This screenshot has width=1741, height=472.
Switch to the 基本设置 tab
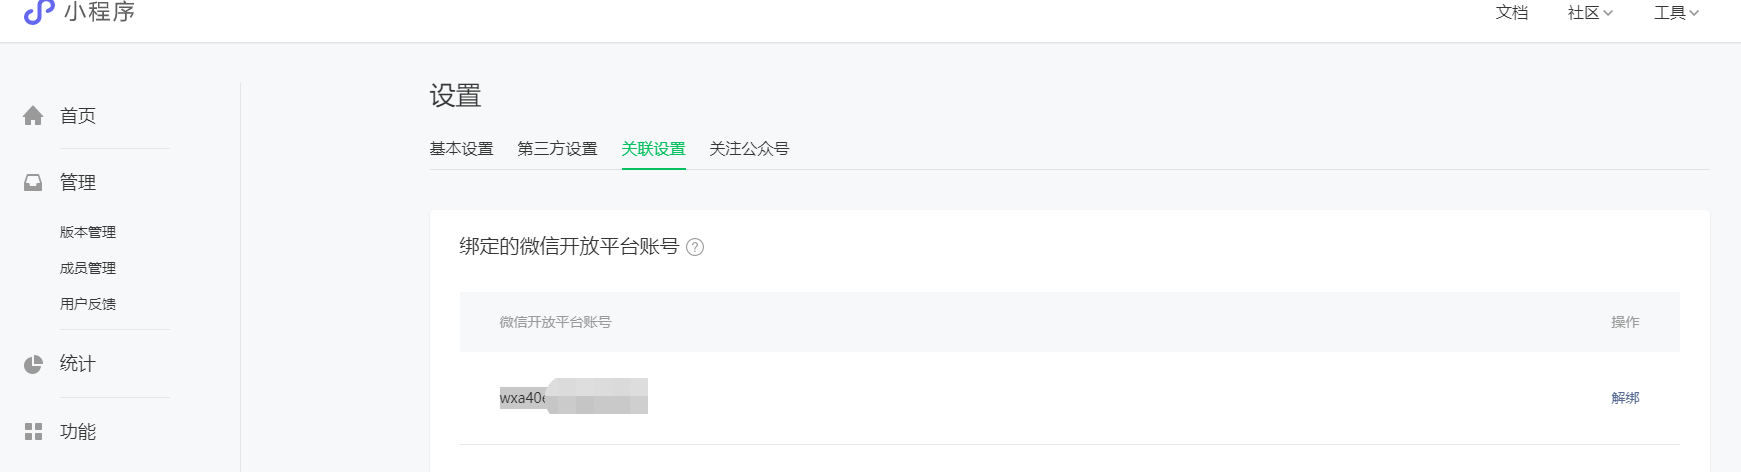click(461, 149)
